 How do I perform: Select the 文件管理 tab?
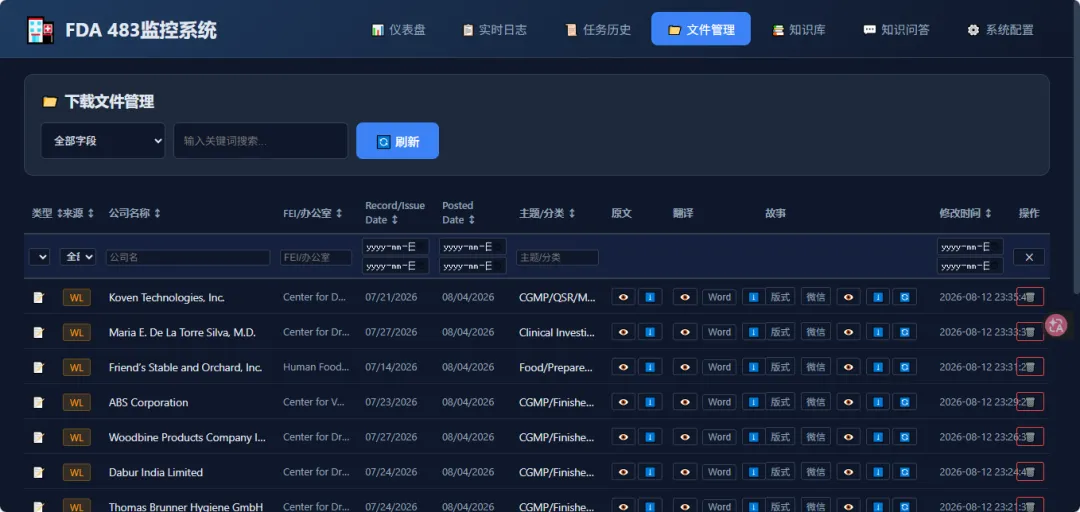point(701,29)
